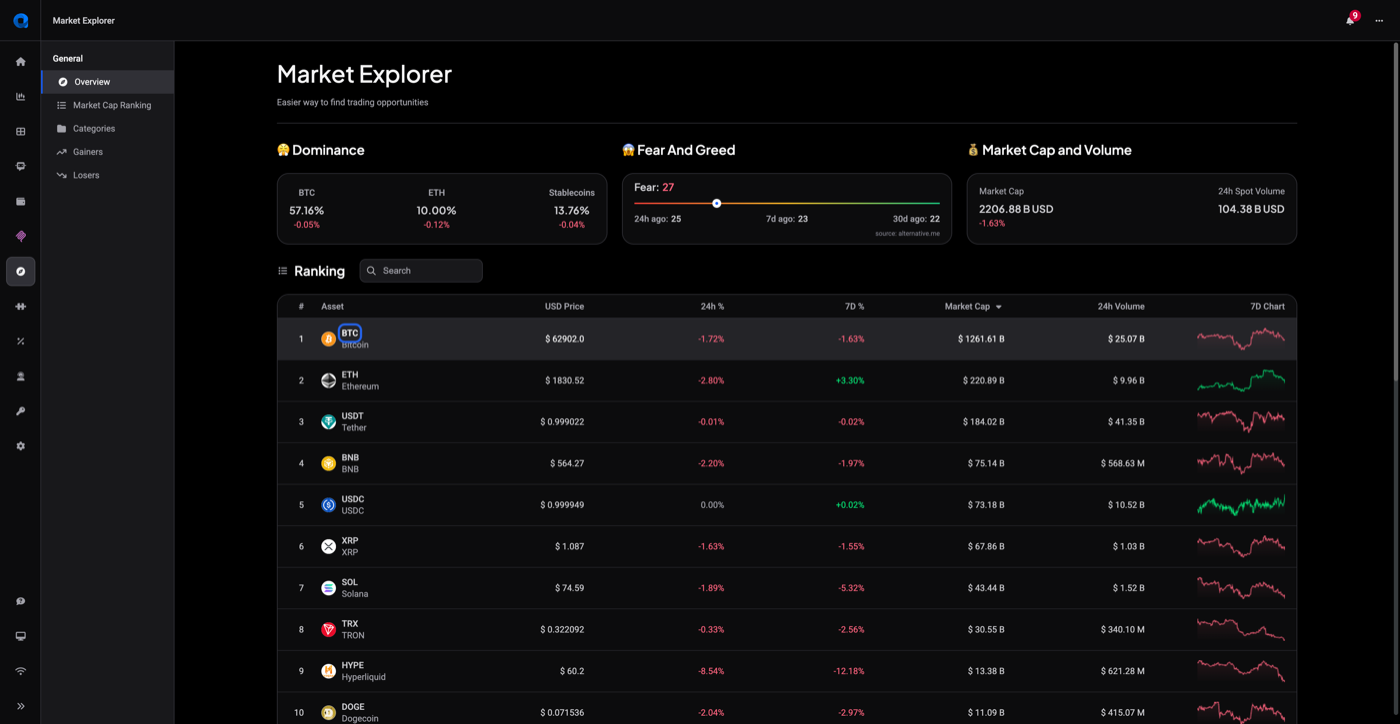Click source: alternative.me text
The height and width of the screenshot is (724, 1400).
pos(907,234)
